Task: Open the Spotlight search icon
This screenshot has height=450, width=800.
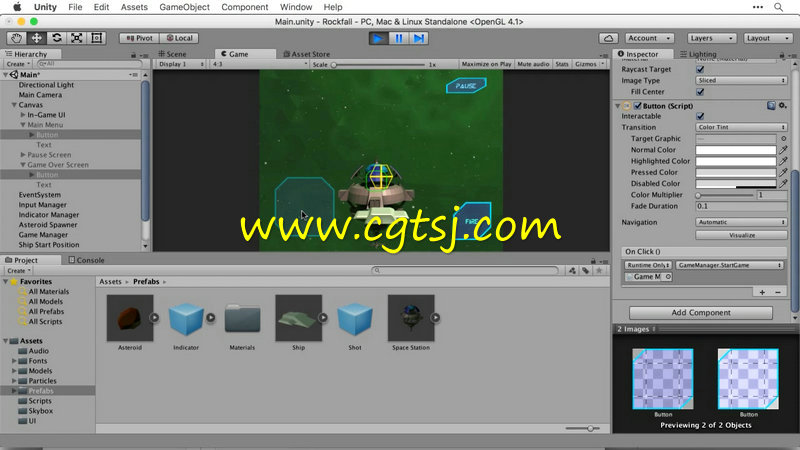Action: pos(778,7)
